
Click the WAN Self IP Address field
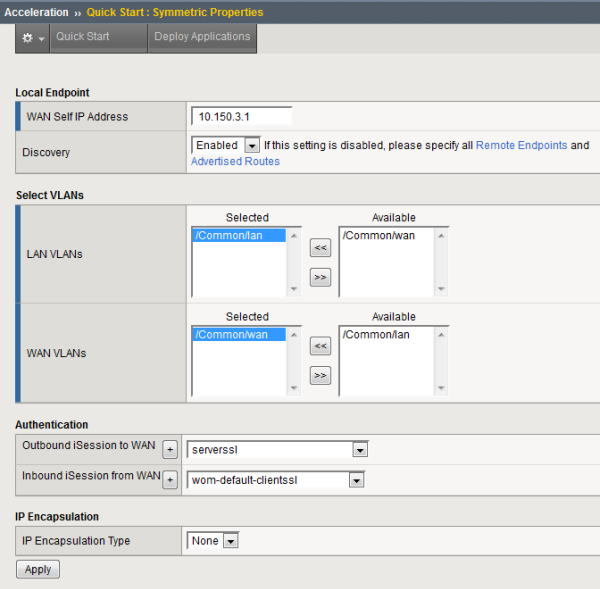(x=241, y=116)
